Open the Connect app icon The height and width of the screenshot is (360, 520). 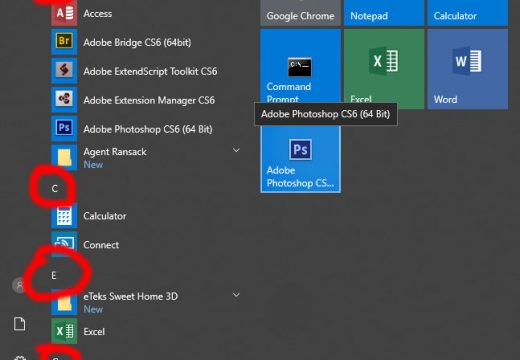(64, 244)
